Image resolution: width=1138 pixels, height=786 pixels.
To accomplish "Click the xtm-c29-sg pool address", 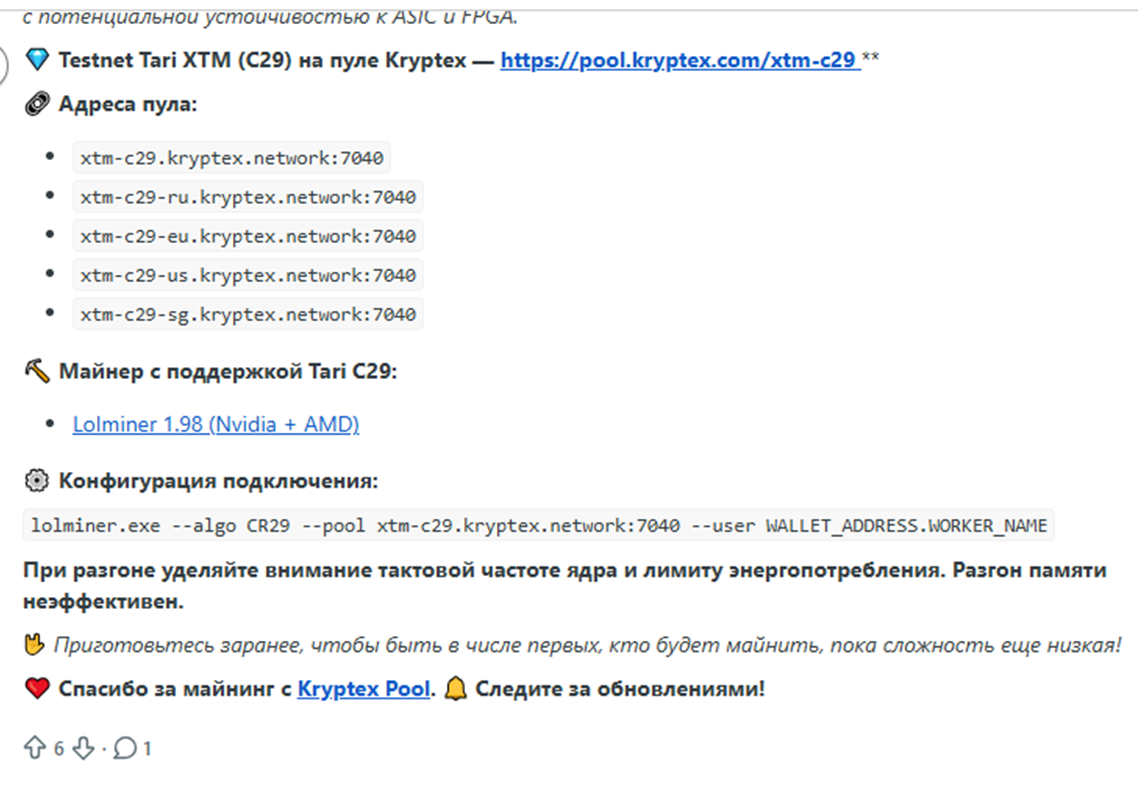I will (x=248, y=314).
